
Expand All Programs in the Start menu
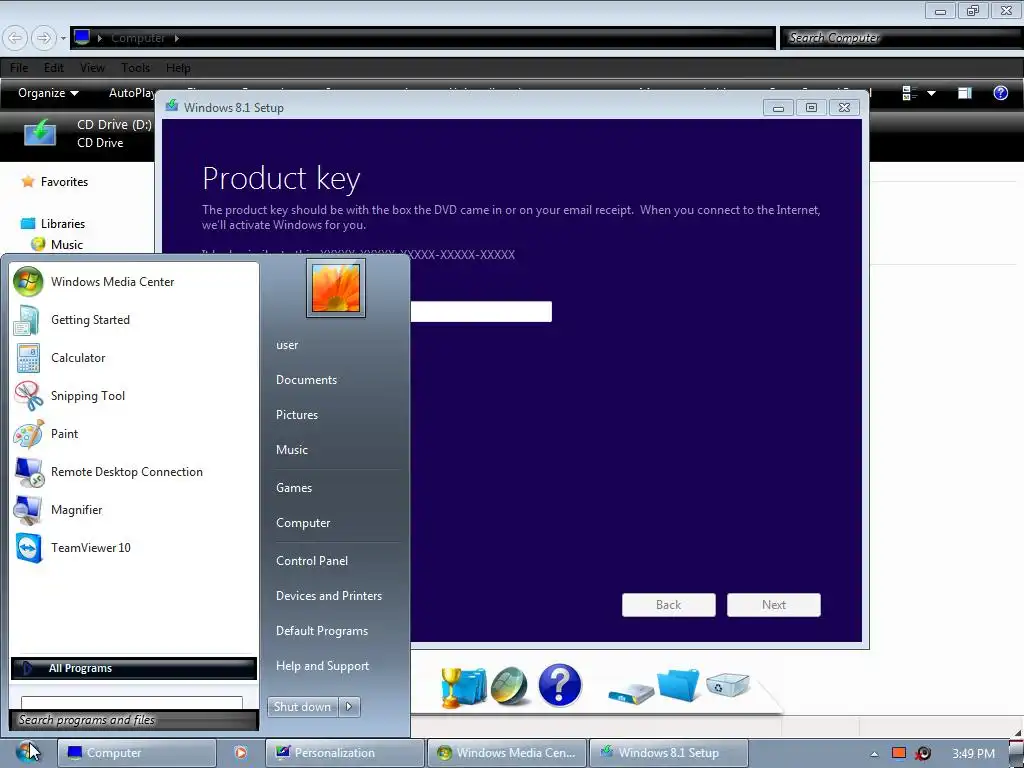coord(133,668)
